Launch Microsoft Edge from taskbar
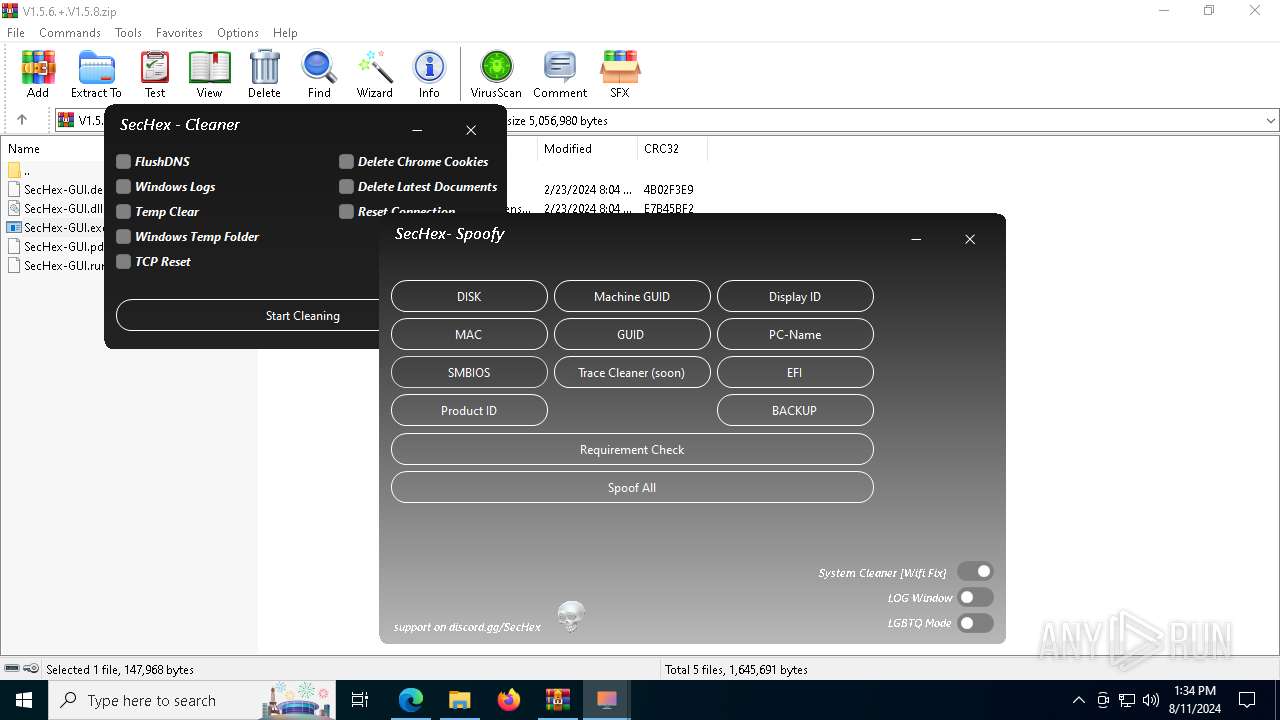 [x=411, y=700]
